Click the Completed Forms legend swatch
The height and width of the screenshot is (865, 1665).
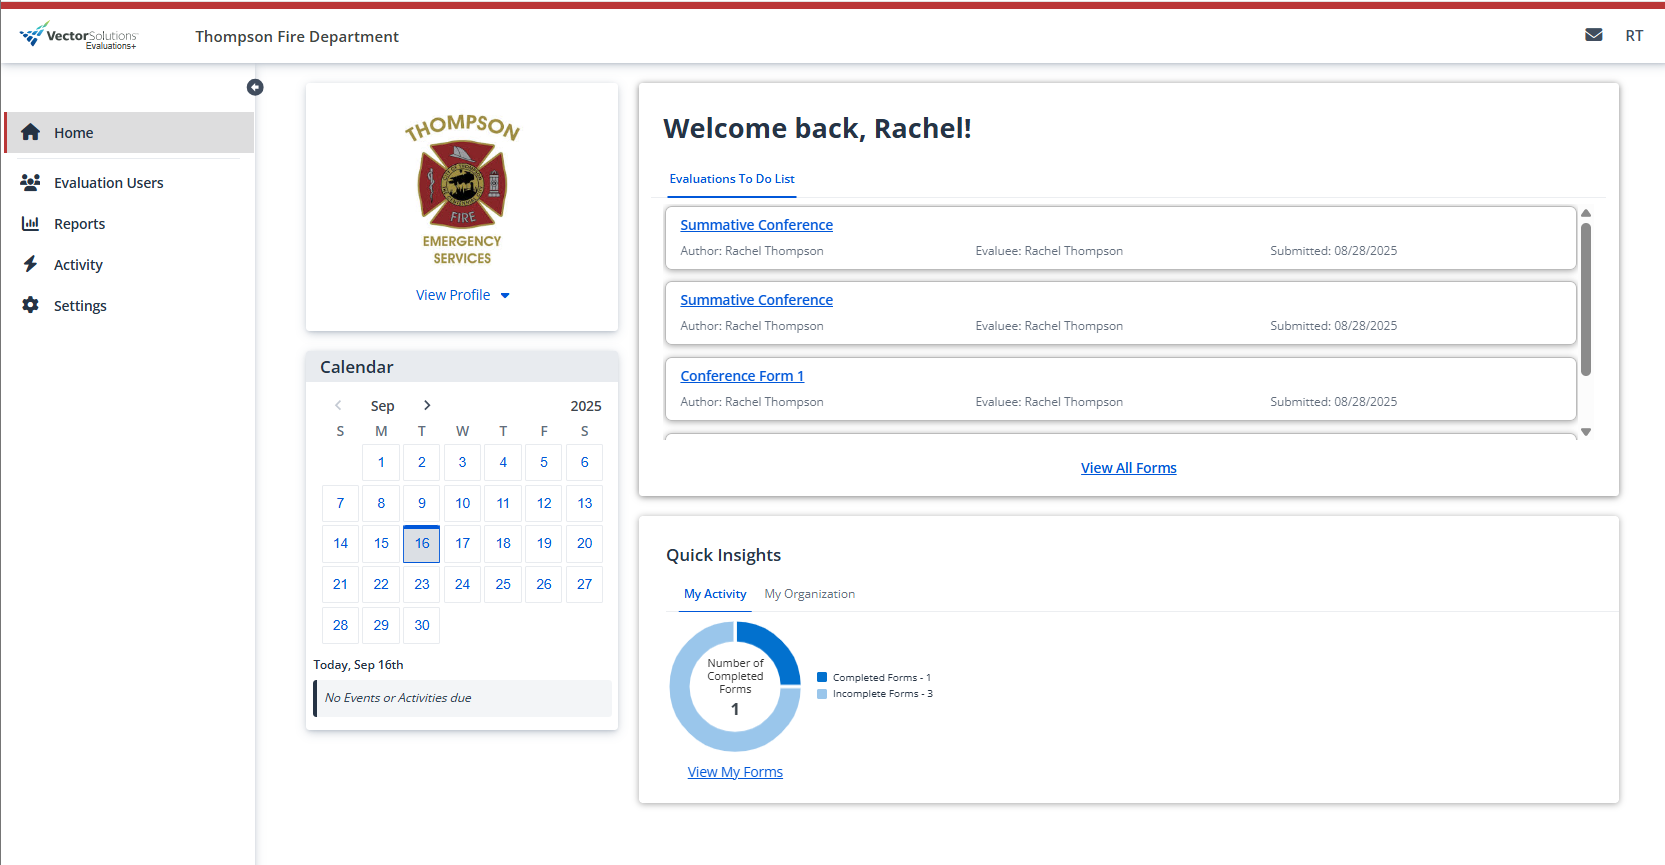(822, 677)
